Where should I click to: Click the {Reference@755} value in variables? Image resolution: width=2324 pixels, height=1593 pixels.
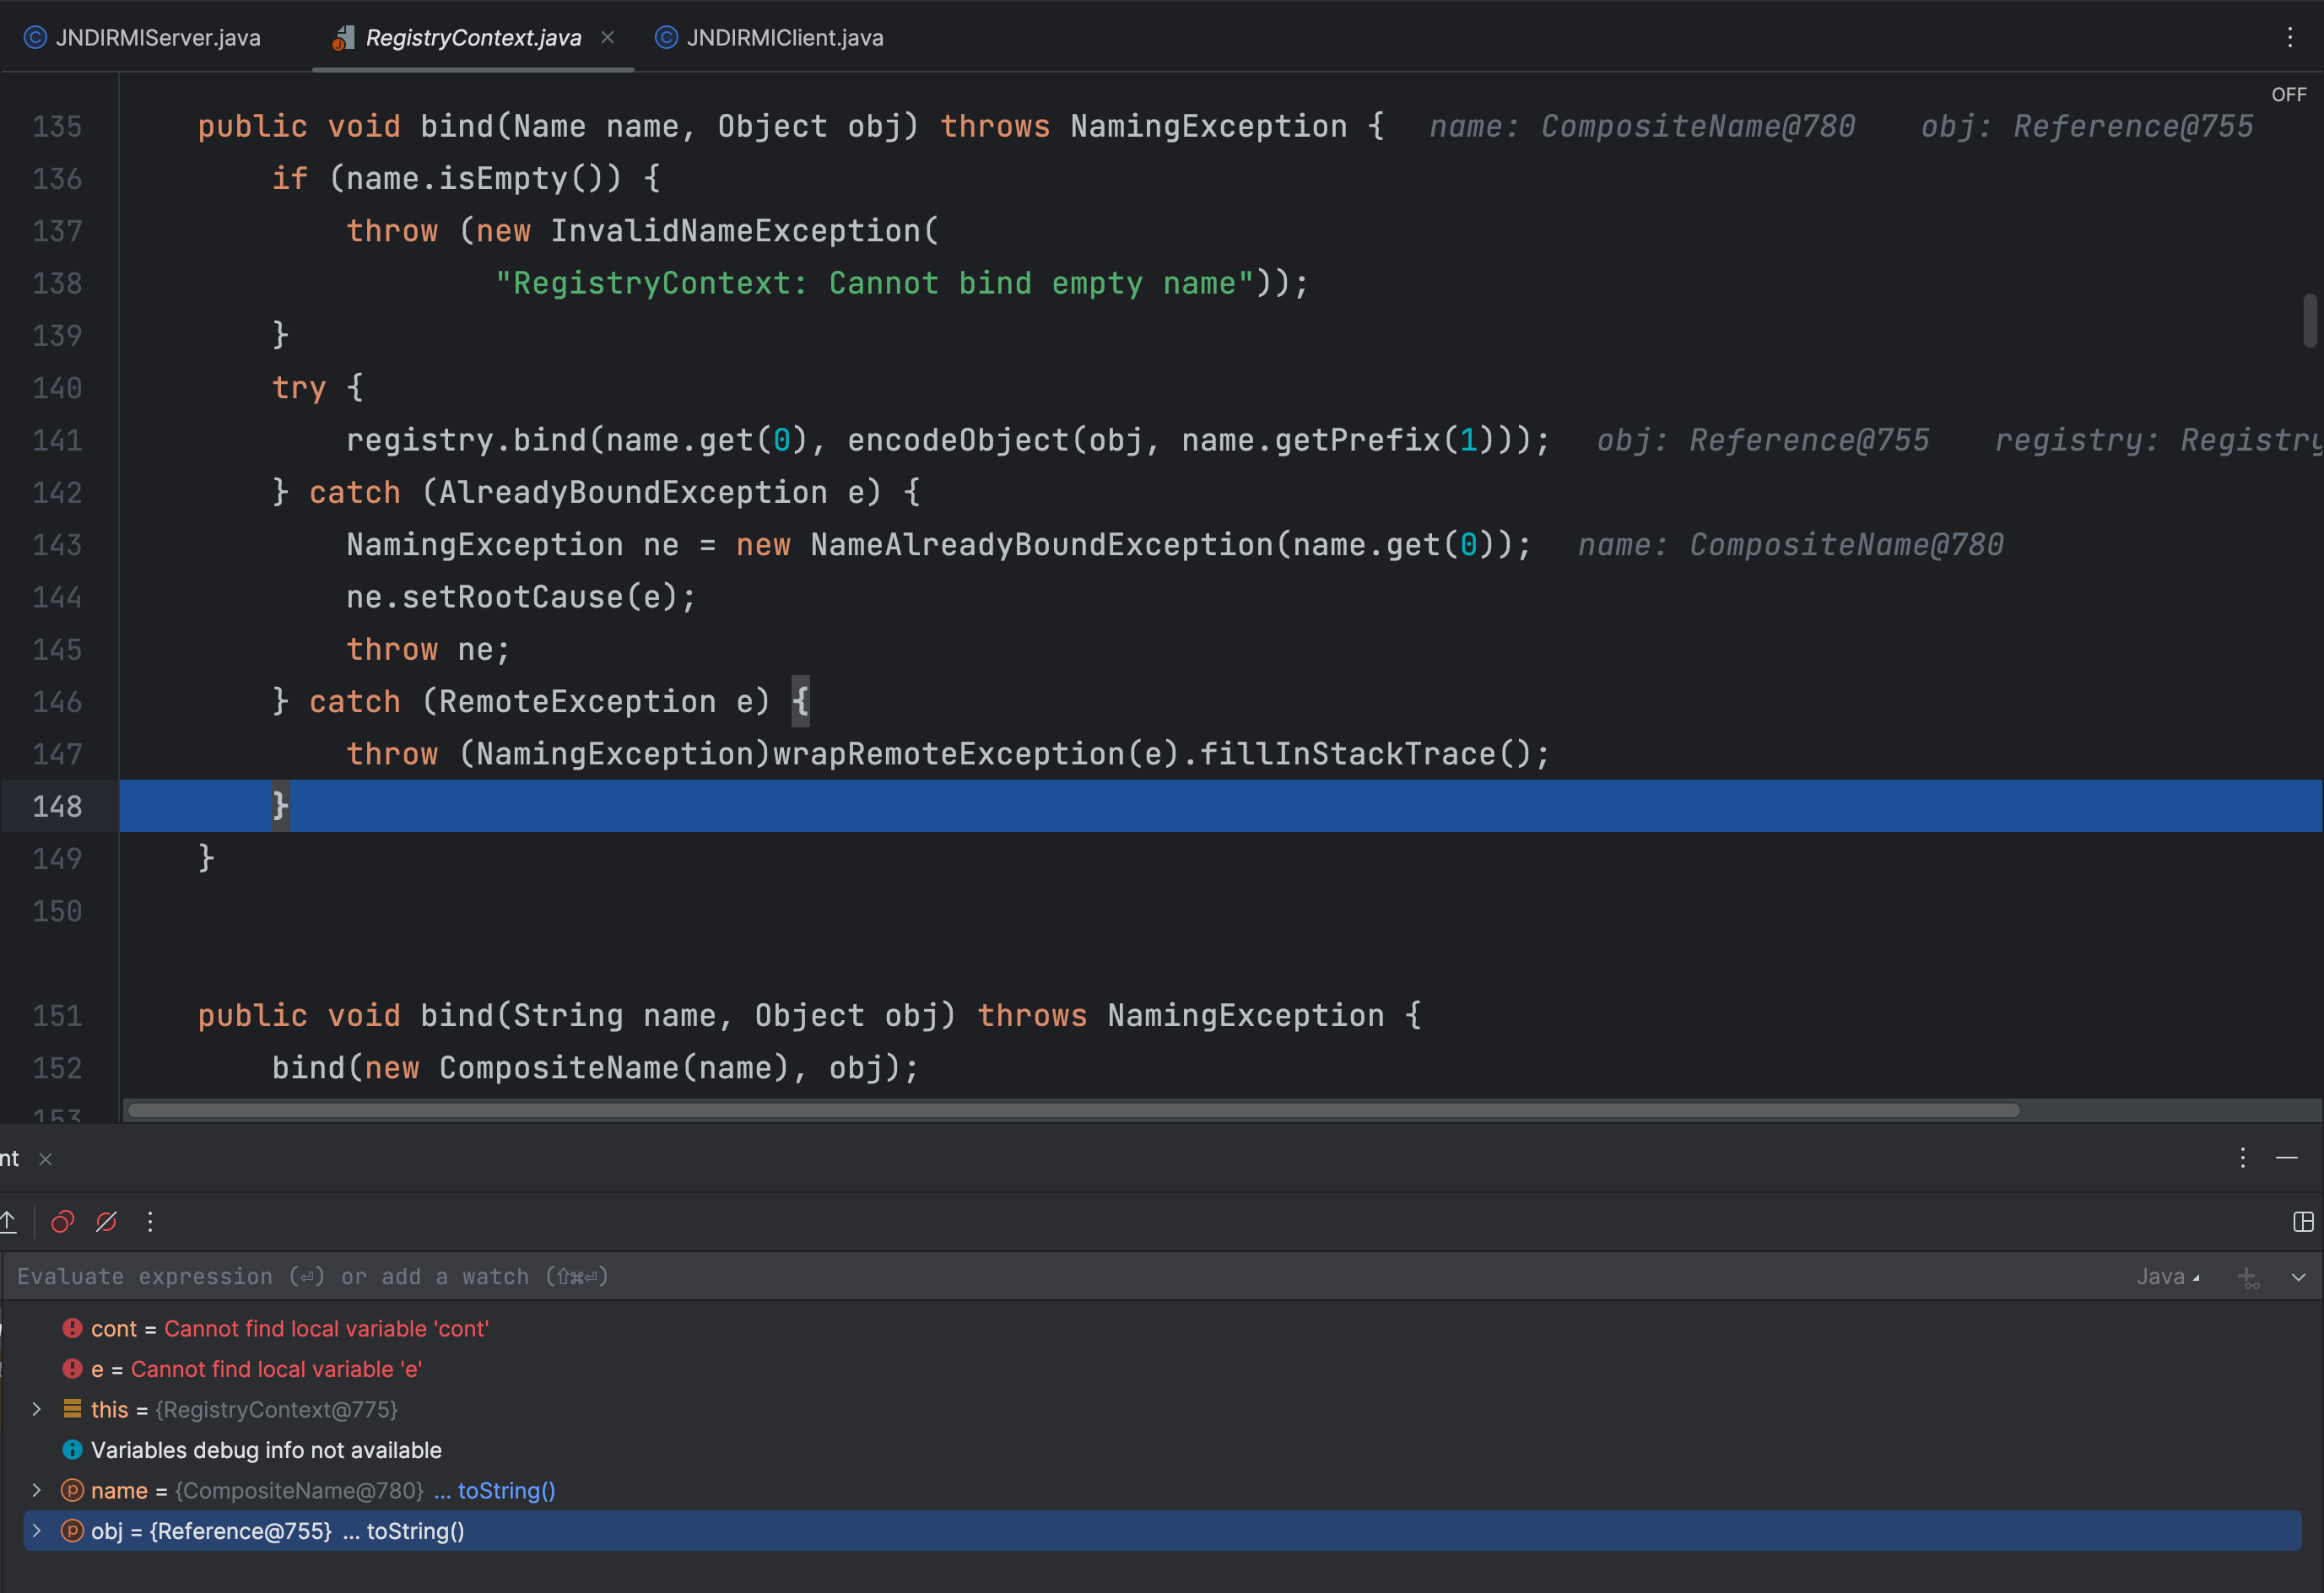click(240, 1531)
